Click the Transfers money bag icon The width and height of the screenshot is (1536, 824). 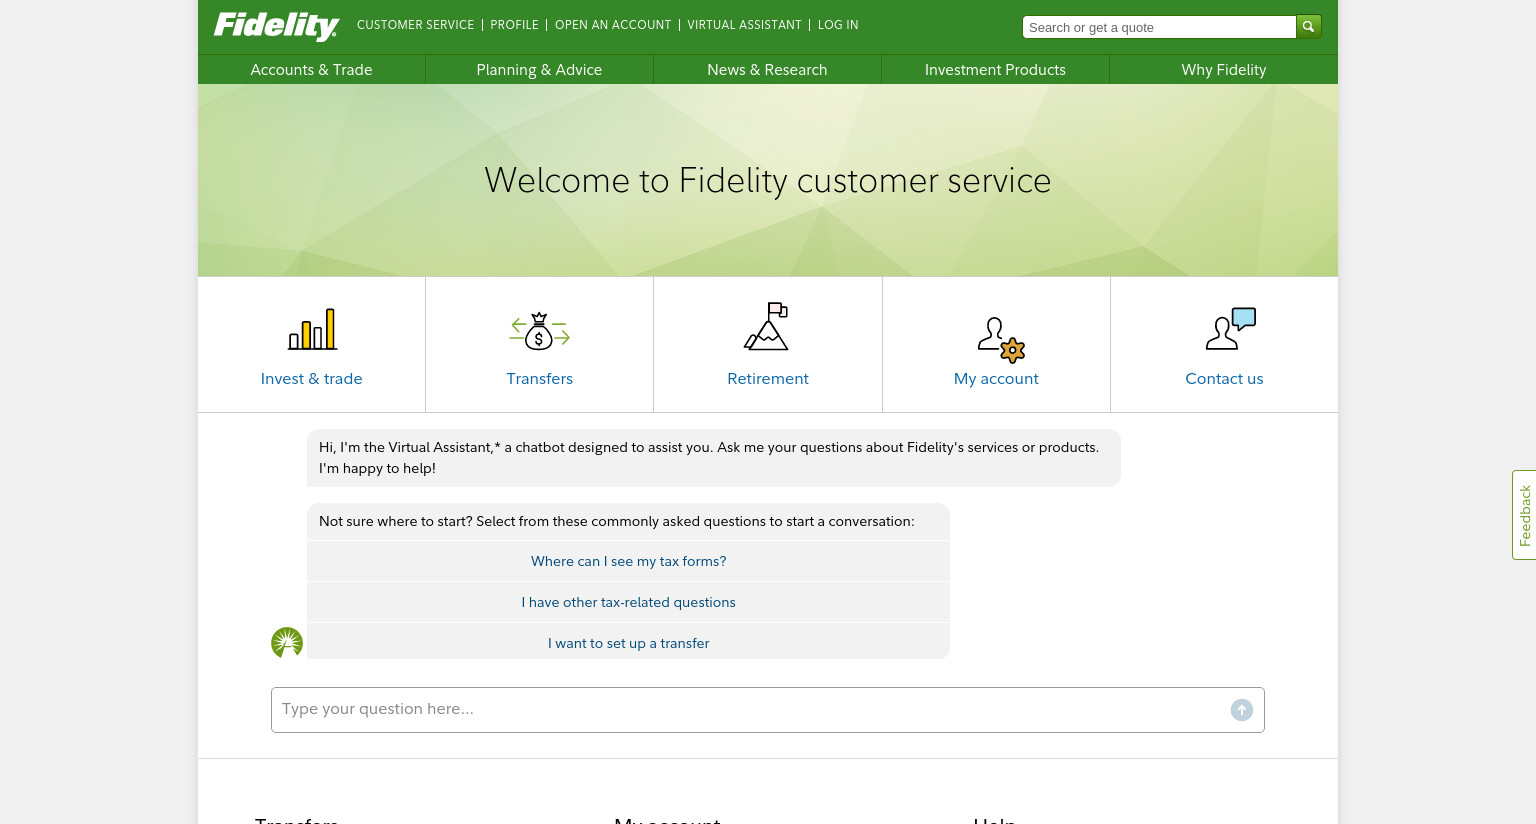539,331
